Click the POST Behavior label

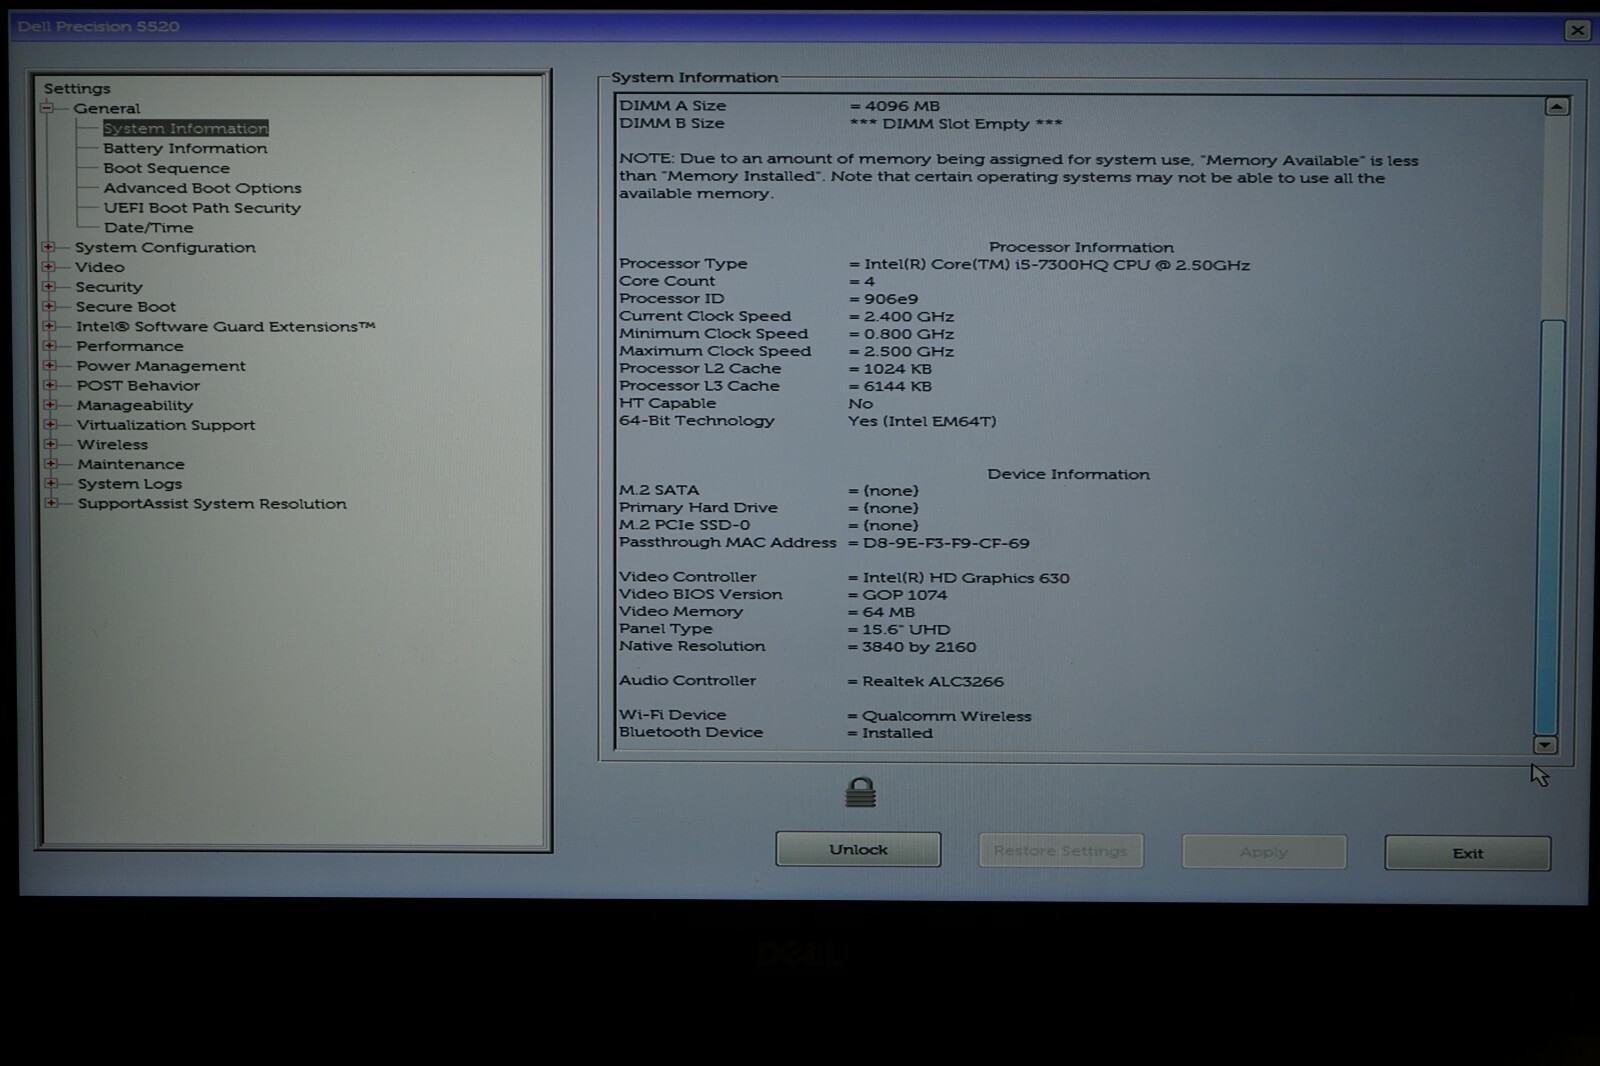[x=138, y=385]
